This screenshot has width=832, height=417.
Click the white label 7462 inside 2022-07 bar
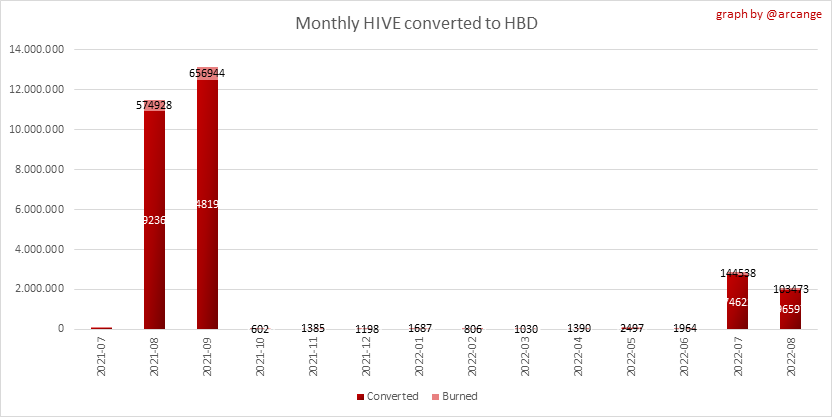[738, 302]
